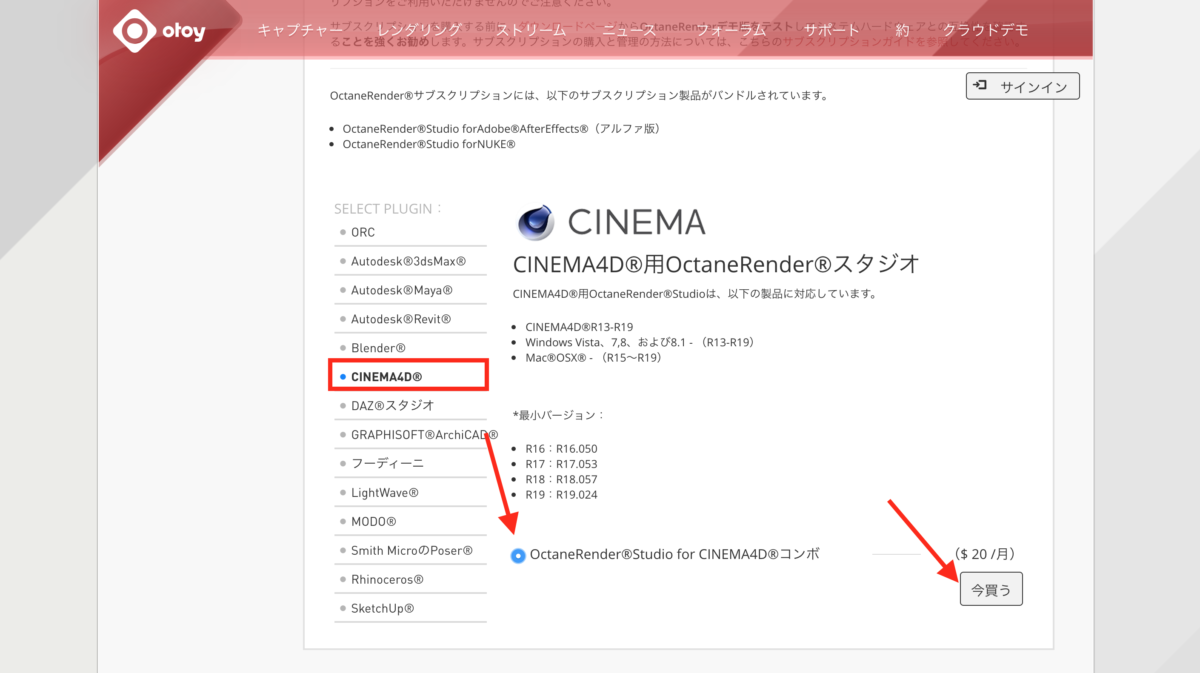
Task: Select the CINEMA4D plugin entry
Action: [x=386, y=376]
